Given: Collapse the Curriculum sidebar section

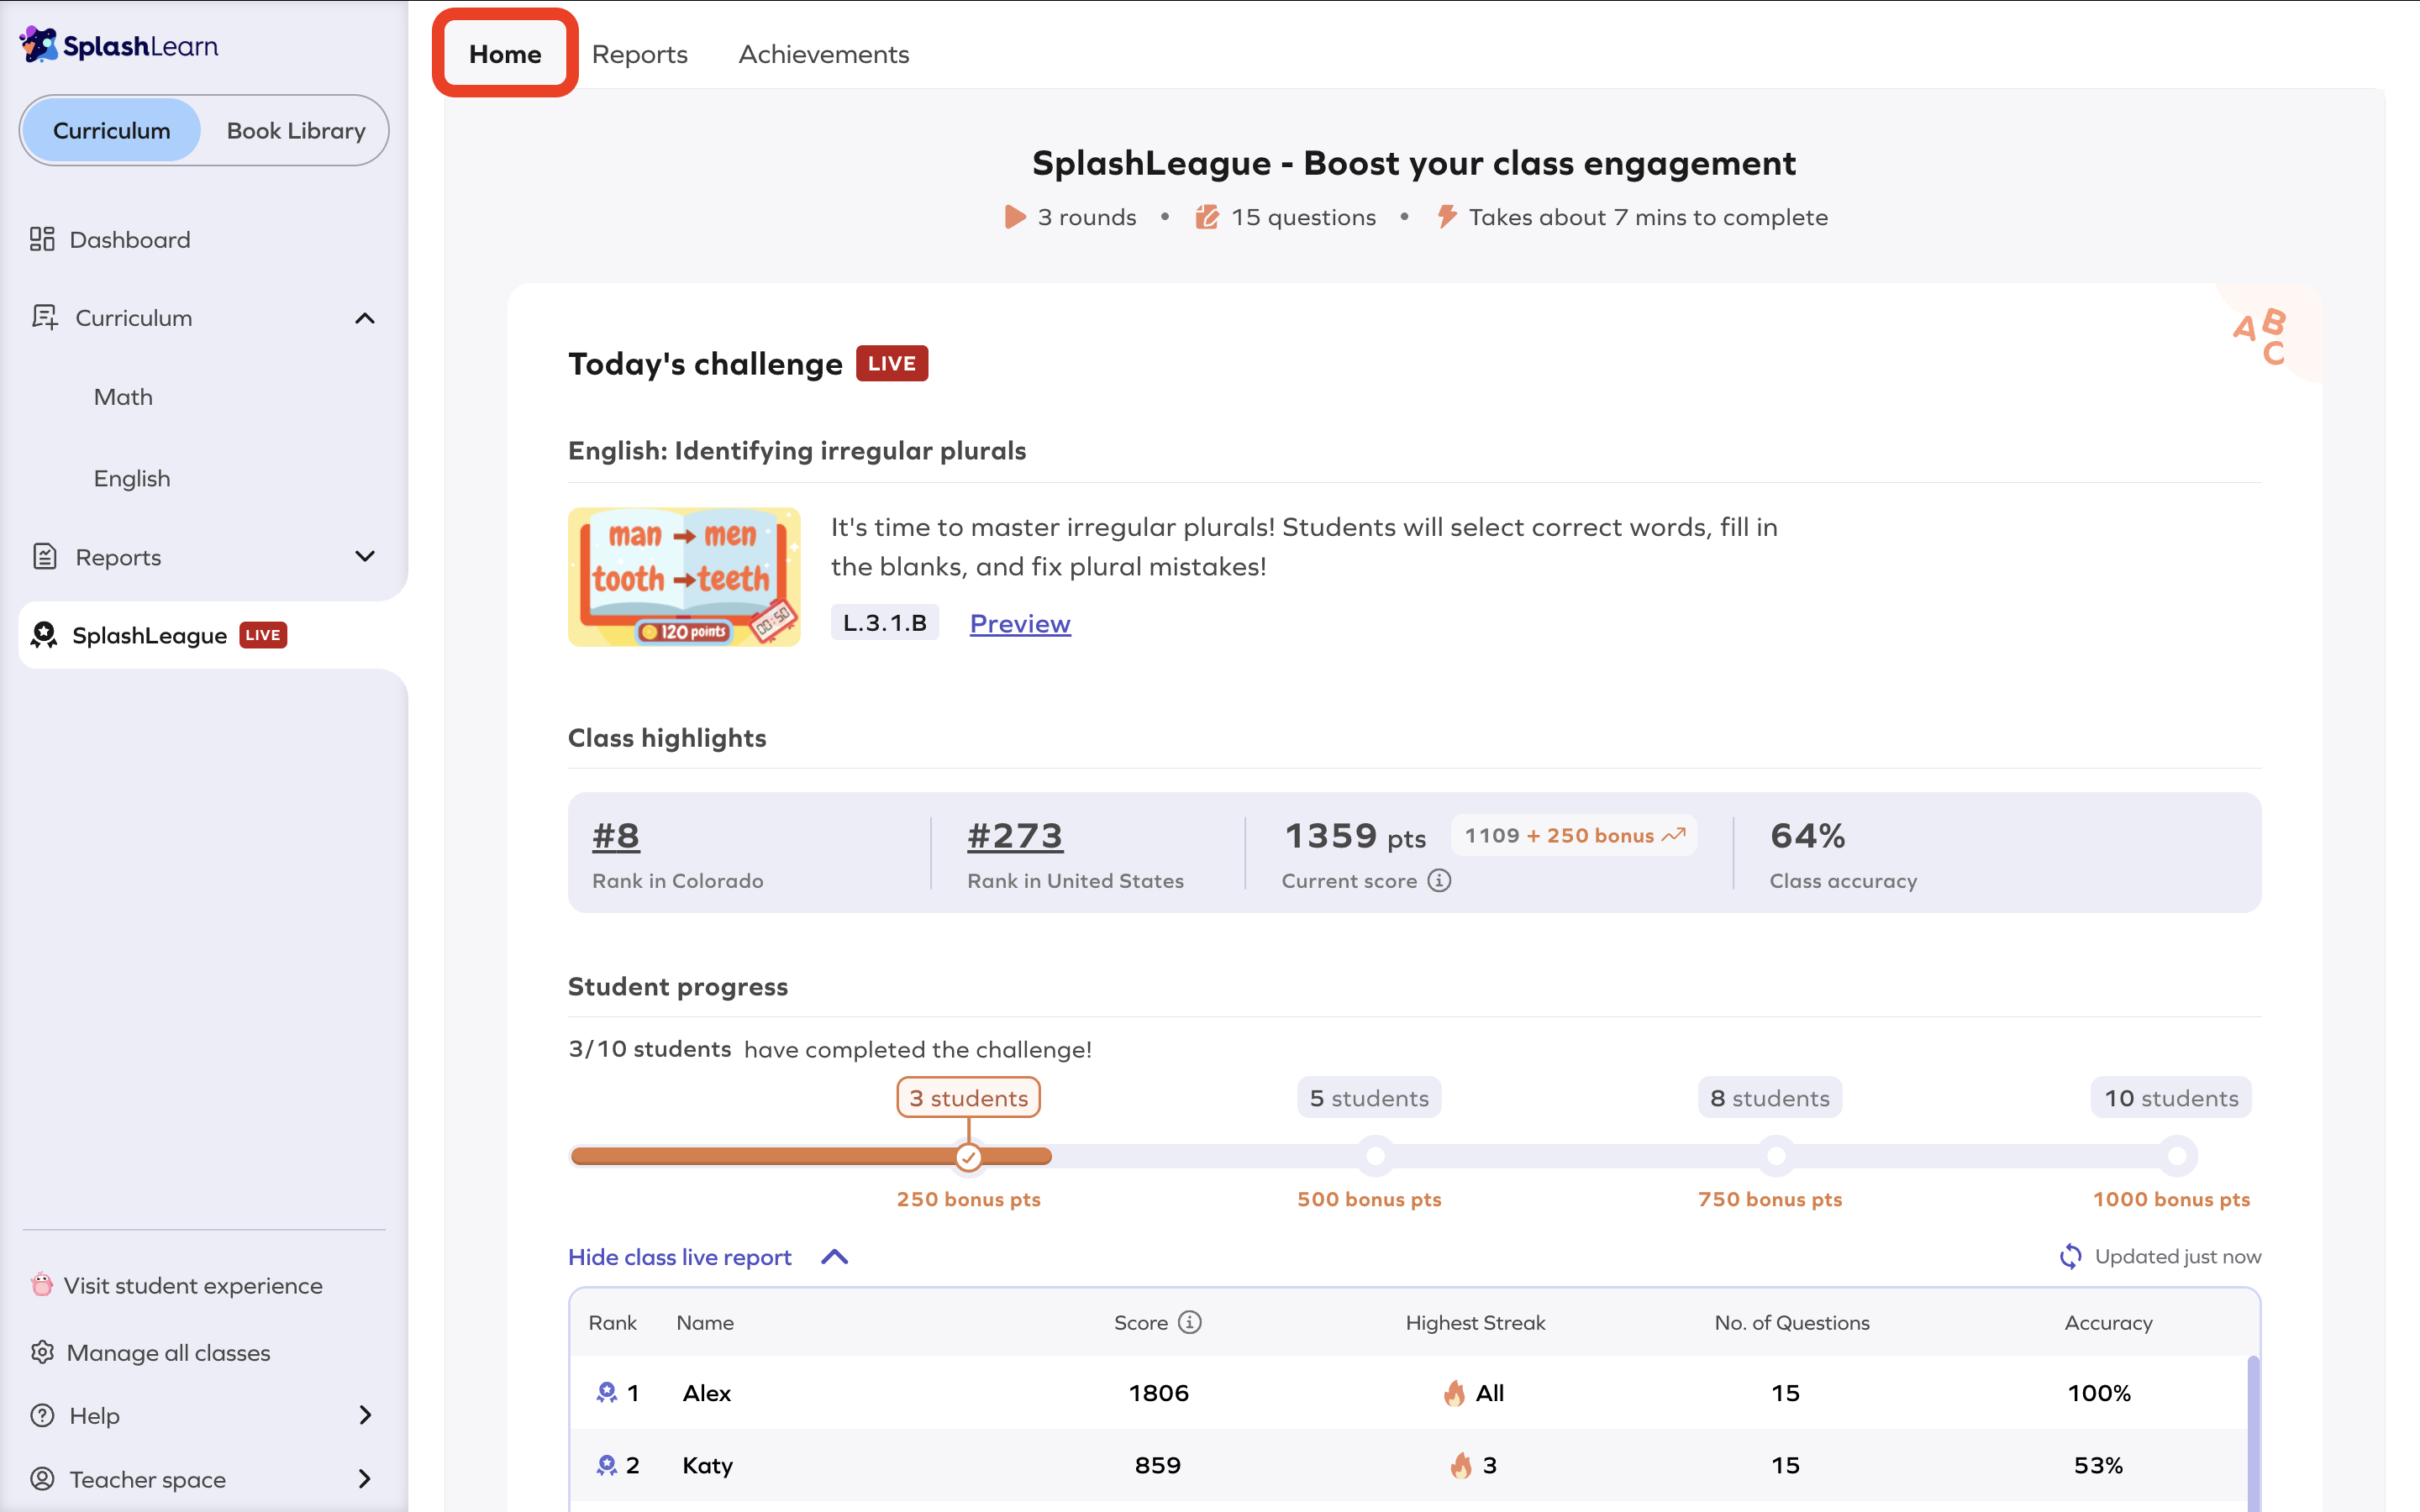Looking at the screenshot, I should [x=365, y=318].
